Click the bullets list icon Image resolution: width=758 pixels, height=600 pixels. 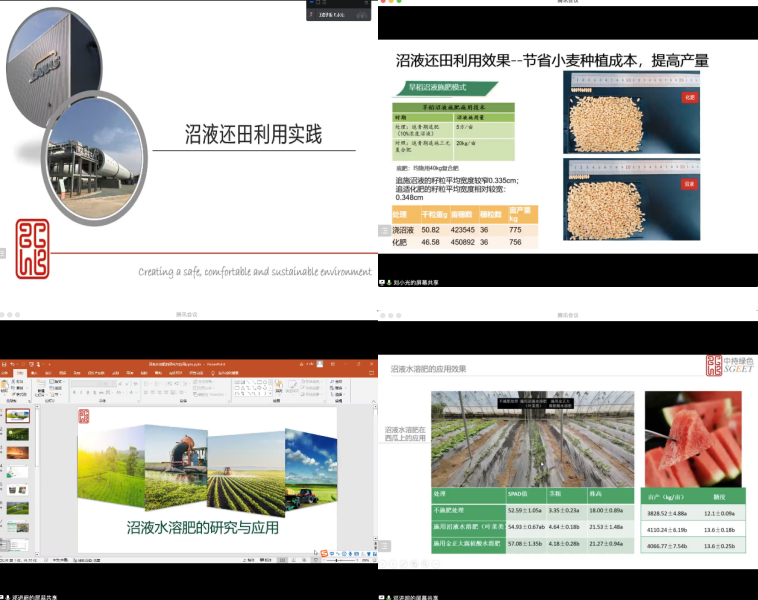pyautogui.click(x=146, y=383)
